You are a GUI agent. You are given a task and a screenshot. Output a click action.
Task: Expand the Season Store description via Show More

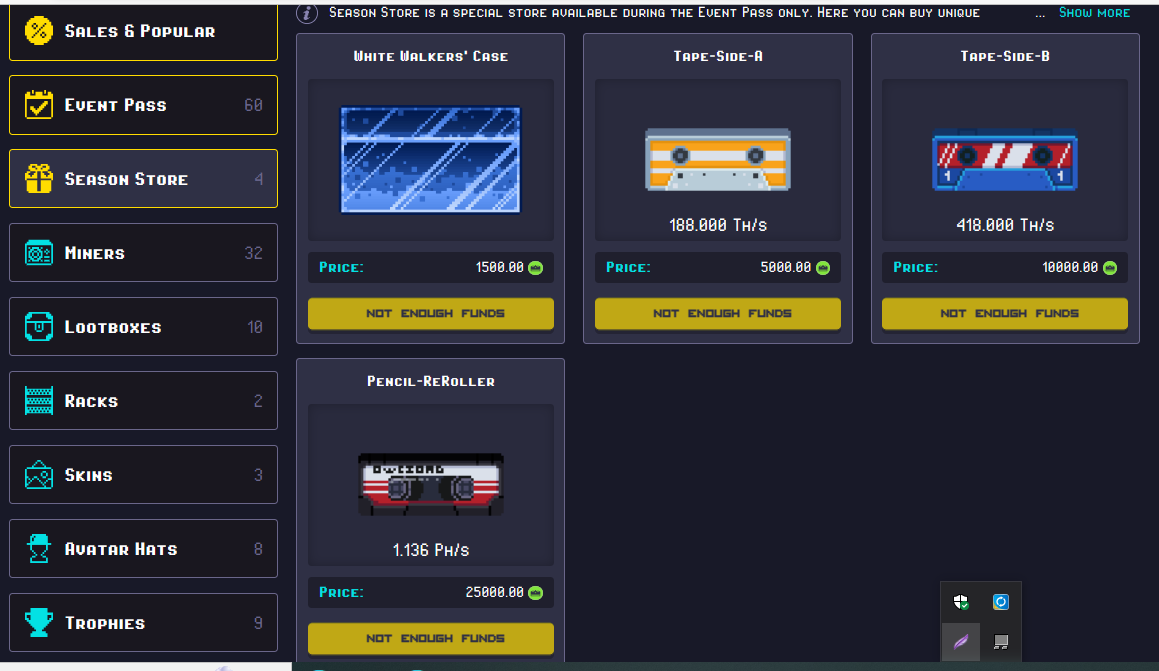1096,13
